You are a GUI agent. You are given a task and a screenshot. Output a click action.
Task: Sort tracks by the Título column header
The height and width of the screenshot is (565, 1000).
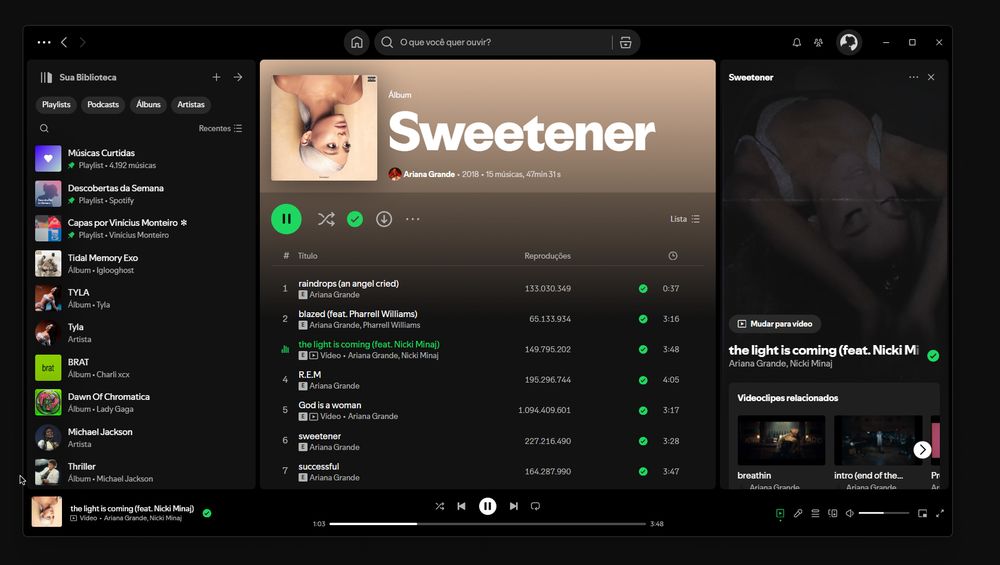307,256
